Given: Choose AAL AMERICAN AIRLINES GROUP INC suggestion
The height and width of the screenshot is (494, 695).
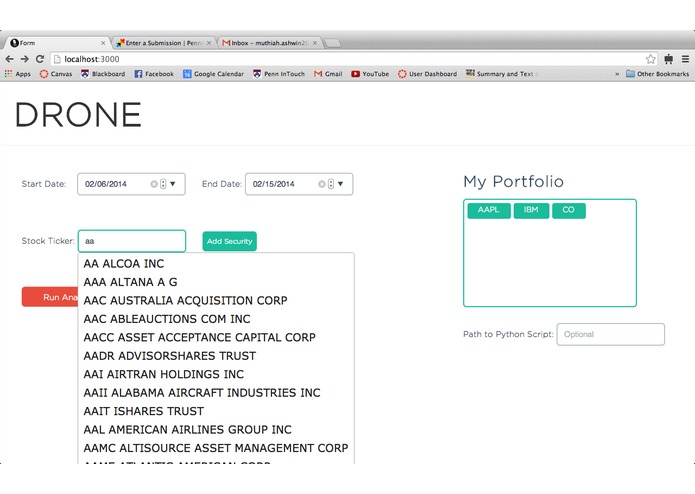Looking at the screenshot, I should point(216,430).
